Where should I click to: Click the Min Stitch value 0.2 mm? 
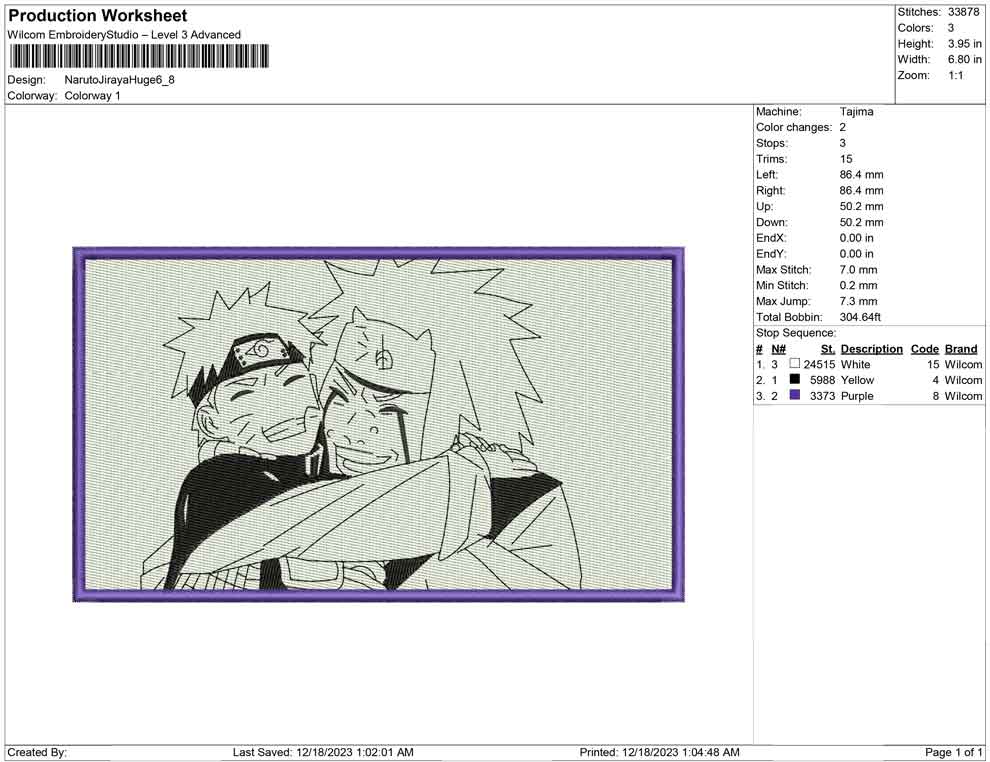(858, 285)
